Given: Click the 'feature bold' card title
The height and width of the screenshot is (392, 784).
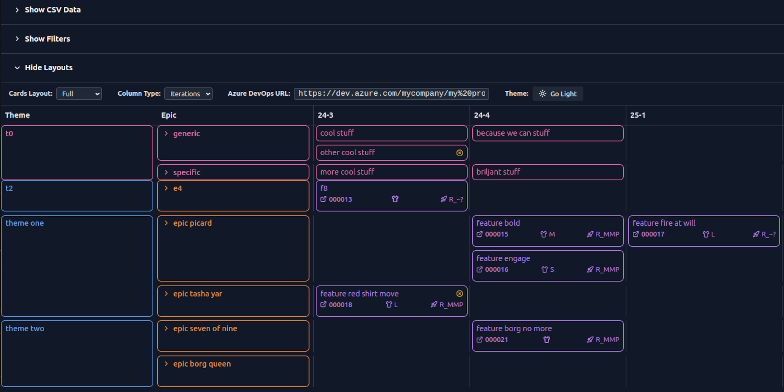Looking at the screenshot, I should coord(498,224).
